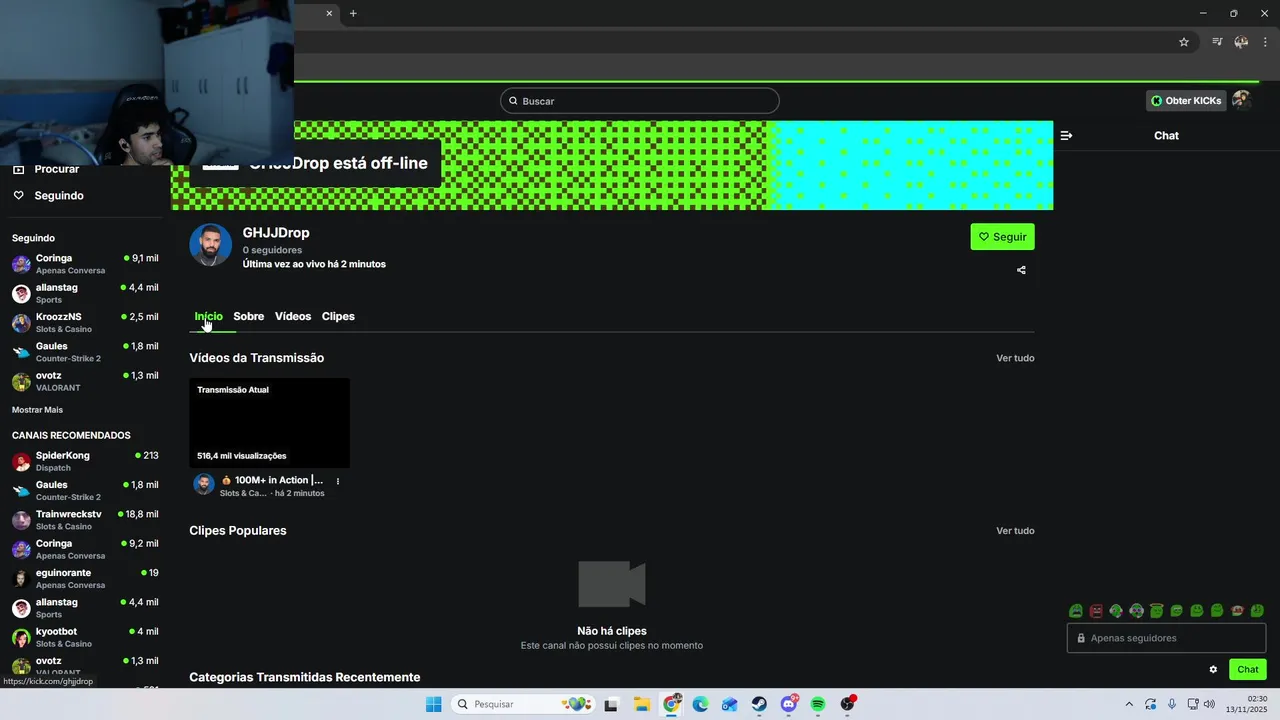Click the GHJJDrop channel avatar
The height and width of the screenshot is (720, 1280).
(x=210, y=245)
